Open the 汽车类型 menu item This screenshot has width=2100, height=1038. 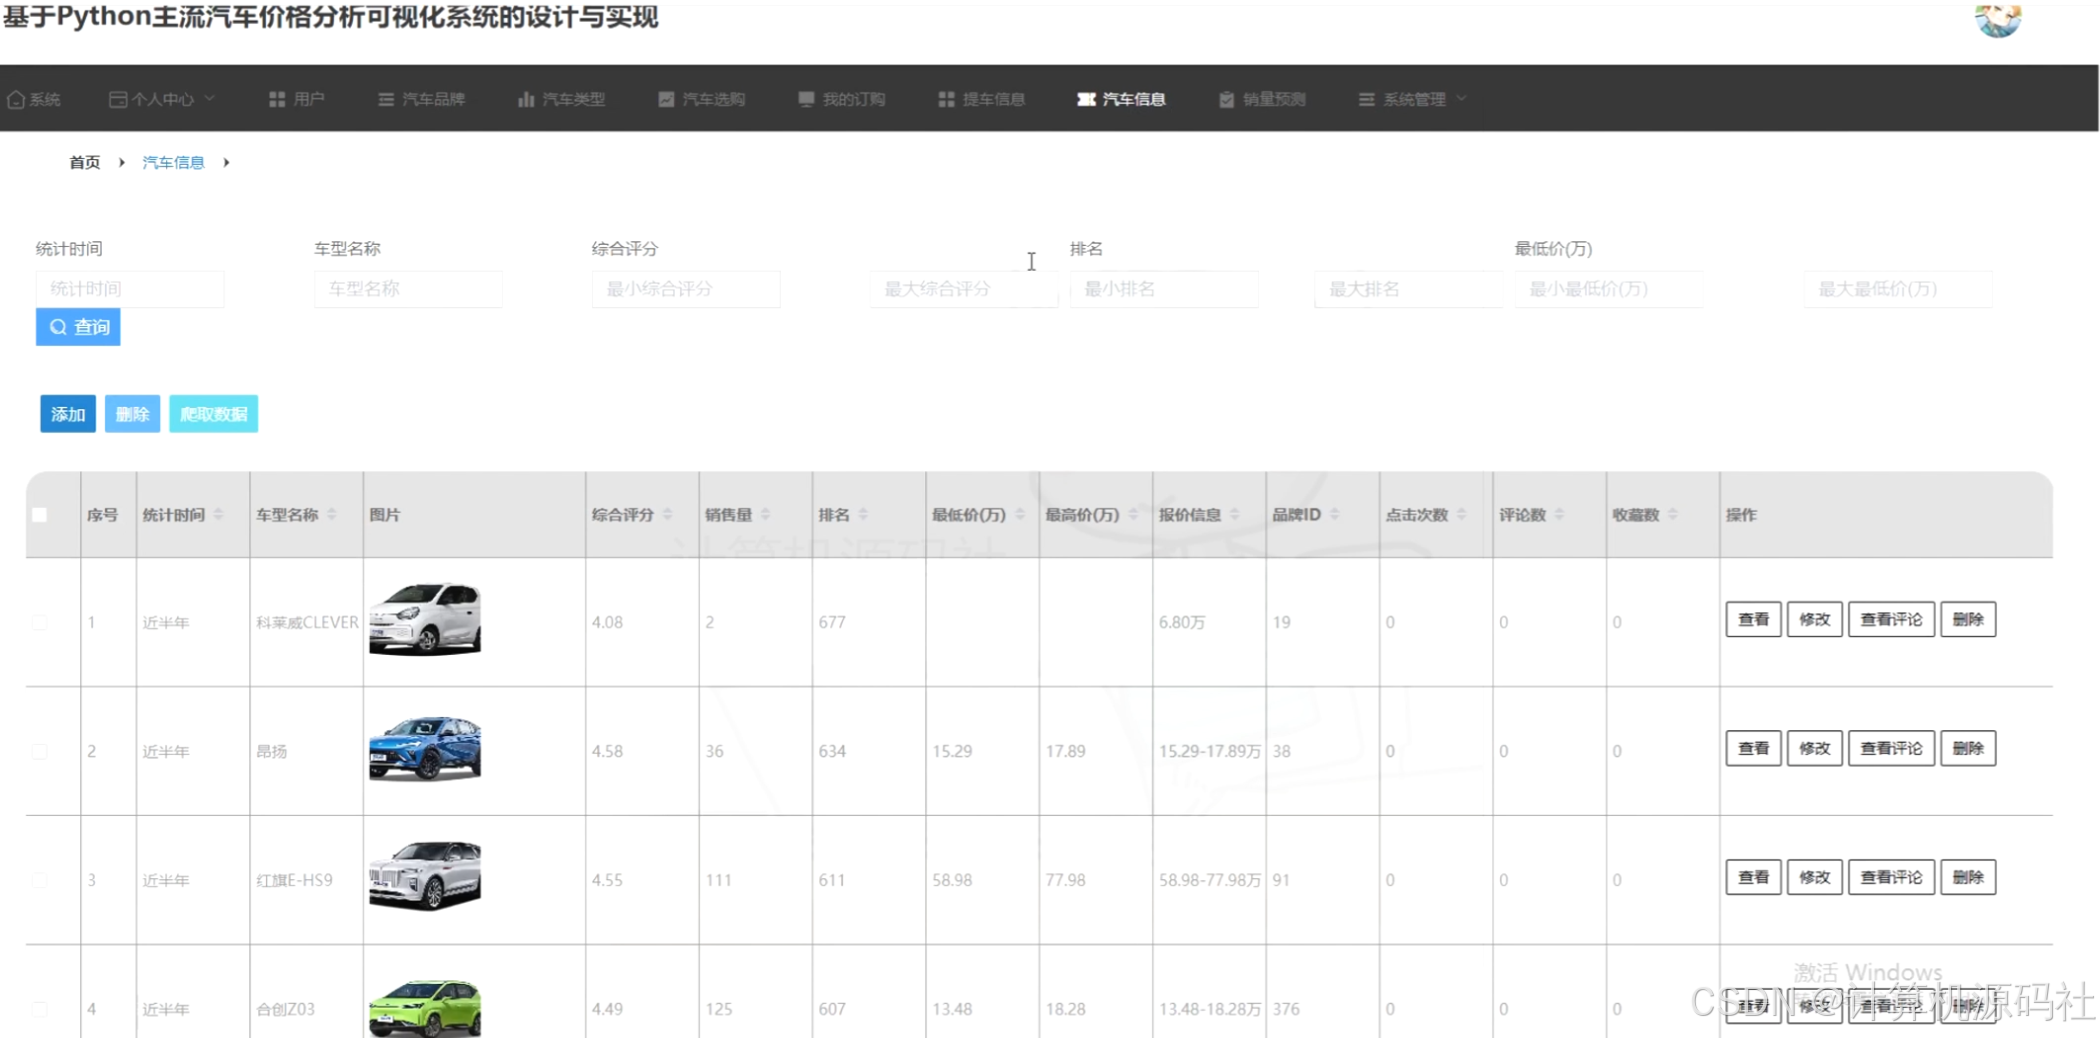click(x=561, y=99)
